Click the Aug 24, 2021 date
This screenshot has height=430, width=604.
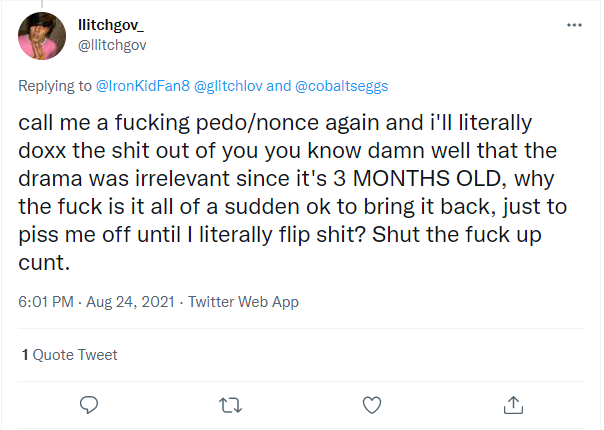(131, 301)
